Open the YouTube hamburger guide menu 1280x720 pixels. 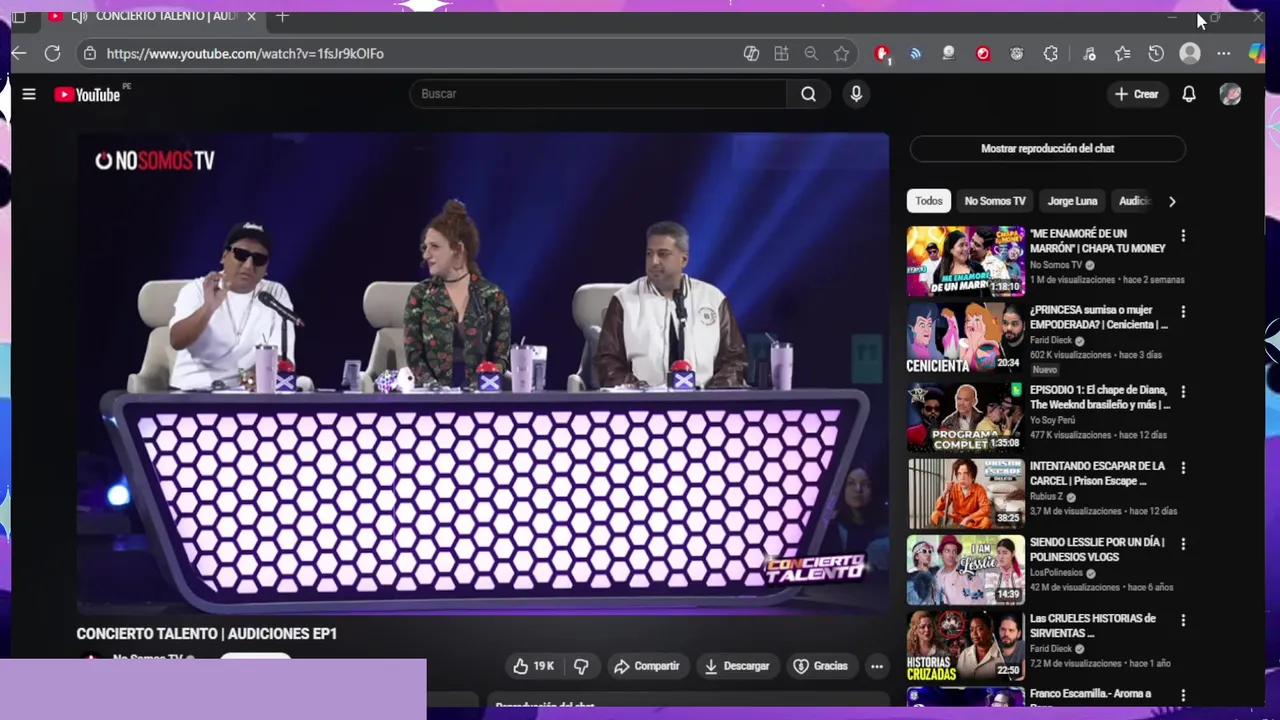pyautogui.click(x=29, y=94)
